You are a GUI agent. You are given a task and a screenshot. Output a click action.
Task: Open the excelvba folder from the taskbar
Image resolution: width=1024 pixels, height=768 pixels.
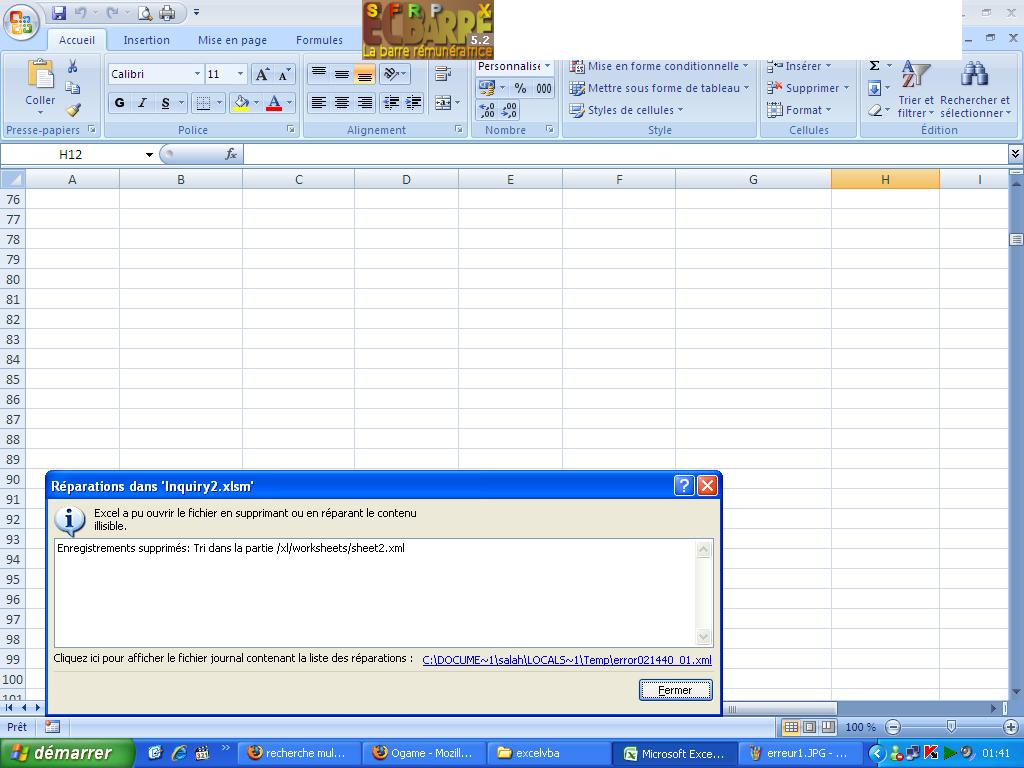pyautogui.click(x=550, y=753)
